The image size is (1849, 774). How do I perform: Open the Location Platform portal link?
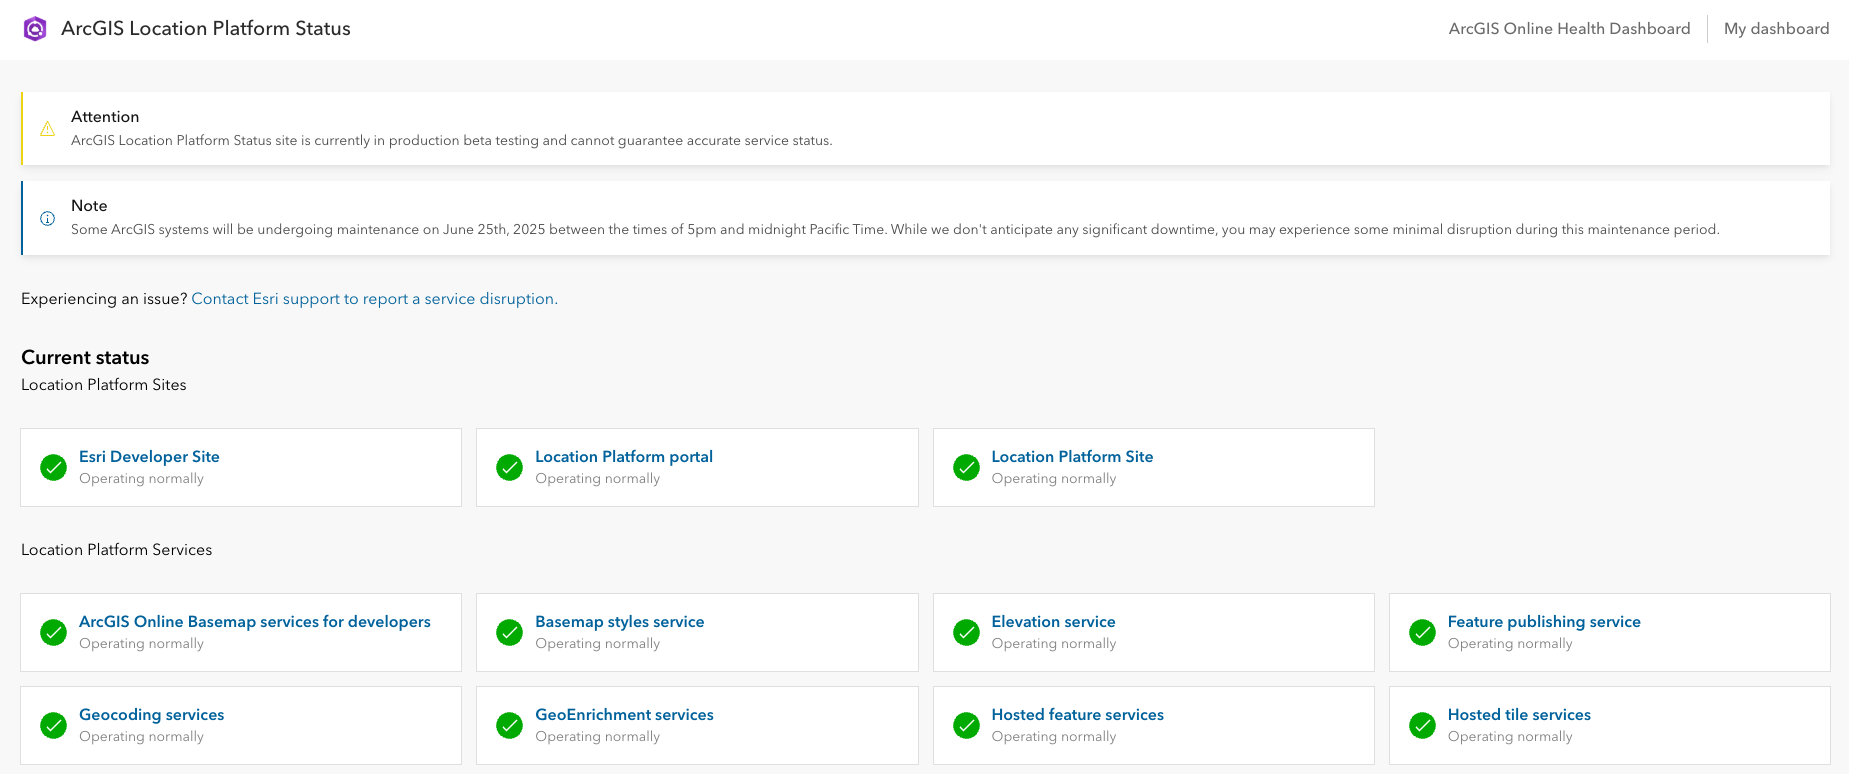[x=624, y=457]
